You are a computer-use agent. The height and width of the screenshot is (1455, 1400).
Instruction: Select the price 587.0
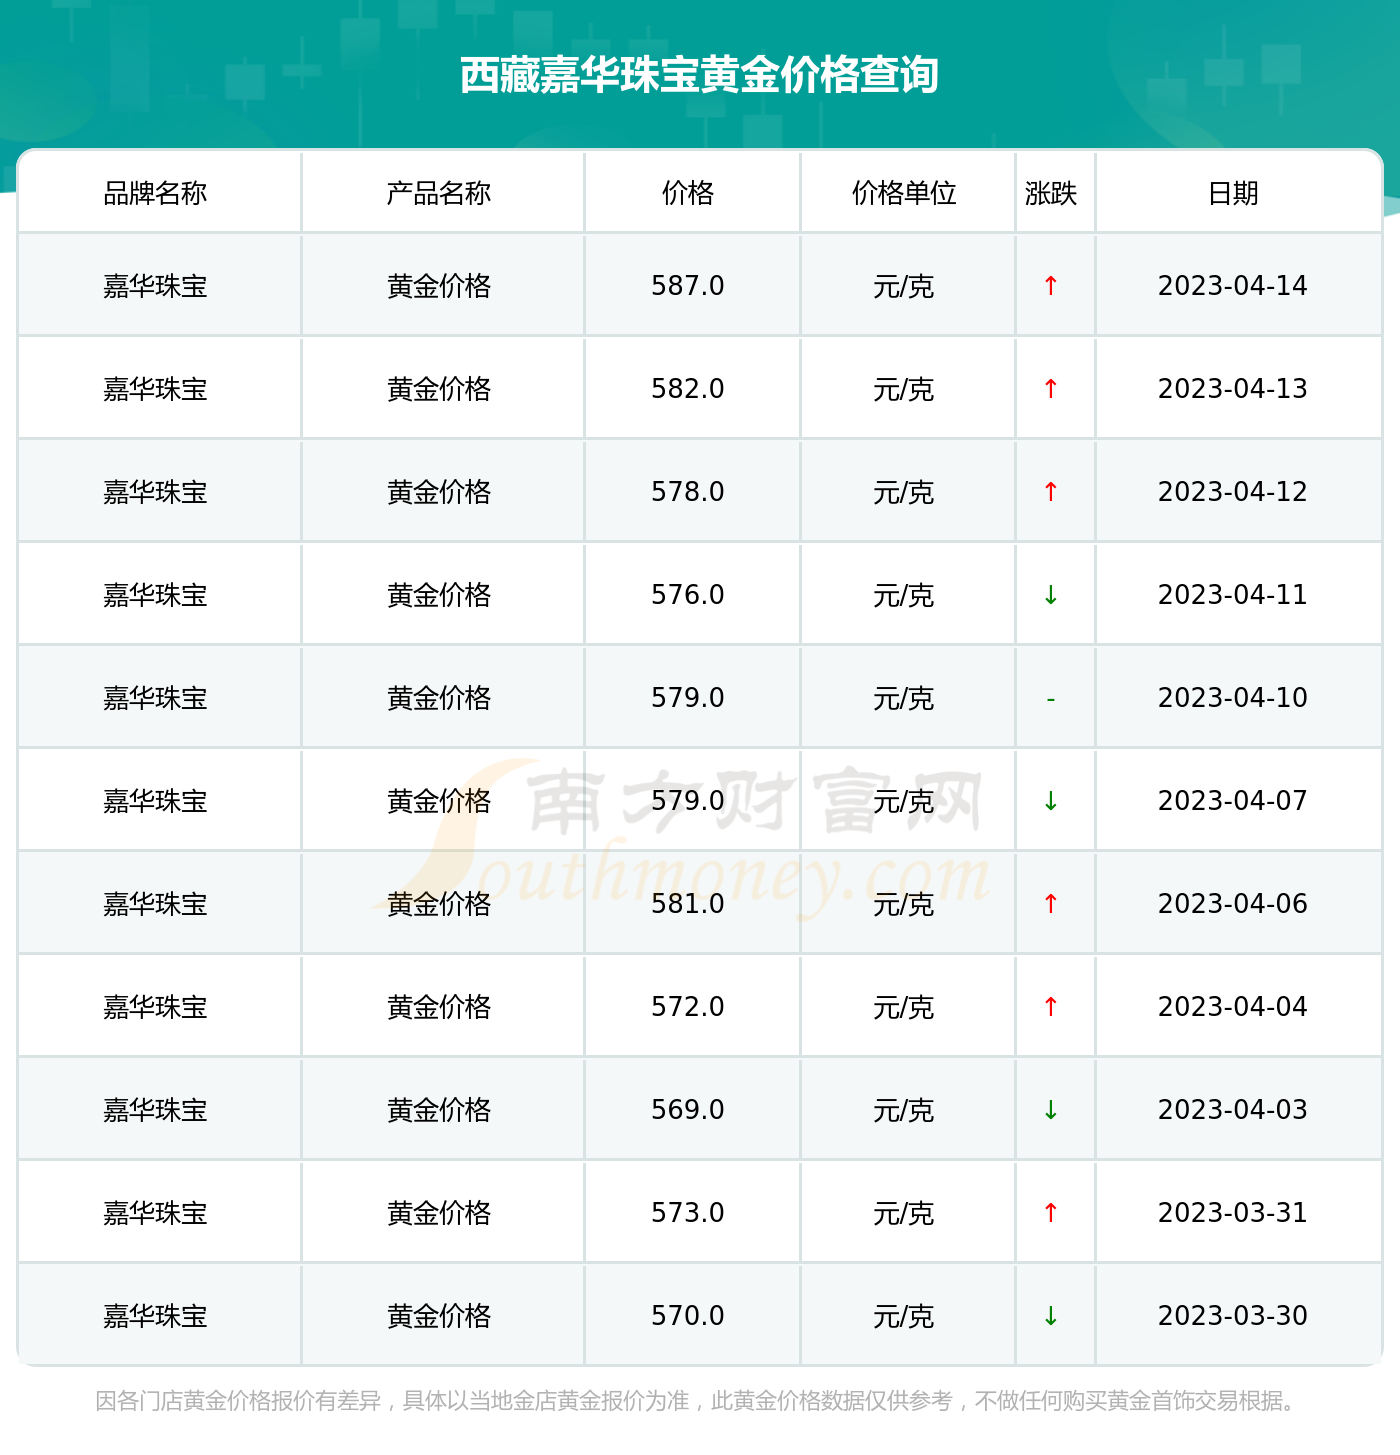coord(688,286)
